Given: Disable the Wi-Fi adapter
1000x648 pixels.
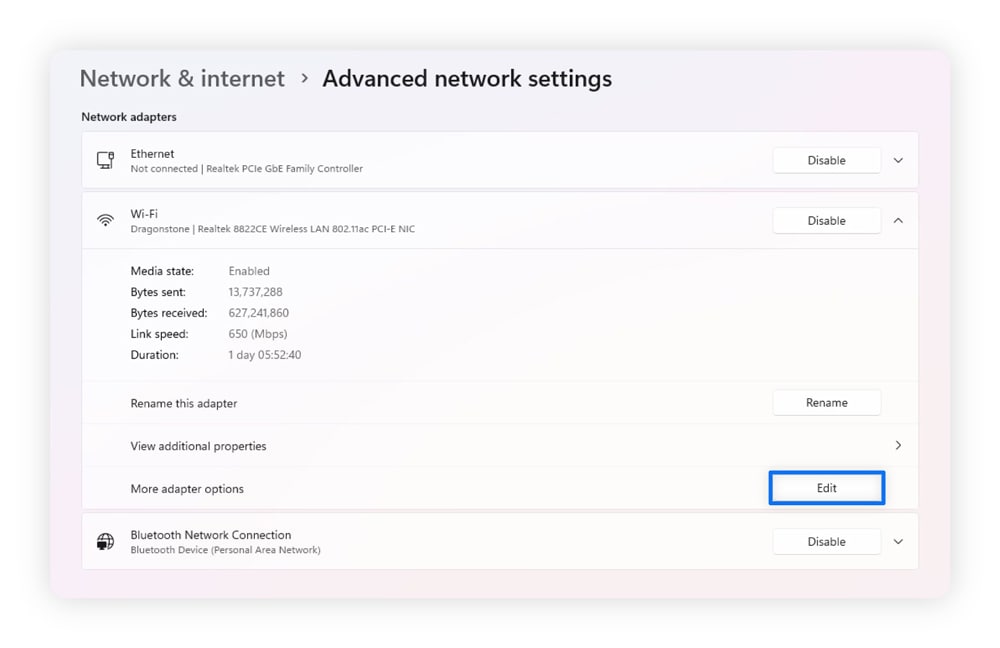Looking at the screenshot, I should coord(826,220).
